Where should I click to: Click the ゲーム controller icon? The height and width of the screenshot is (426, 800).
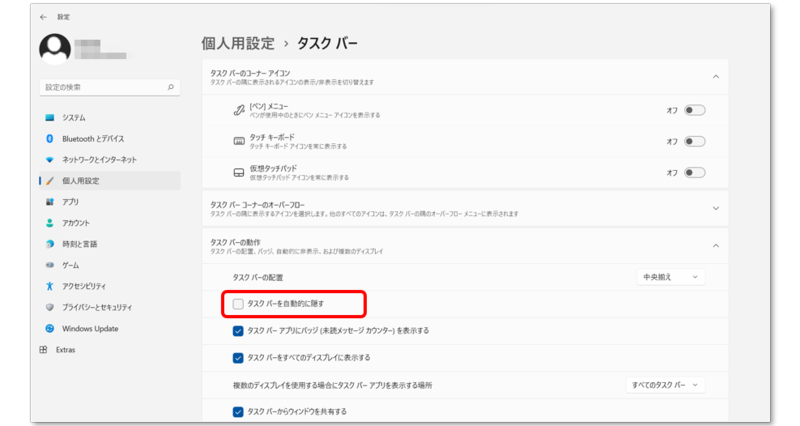[49, 265]
